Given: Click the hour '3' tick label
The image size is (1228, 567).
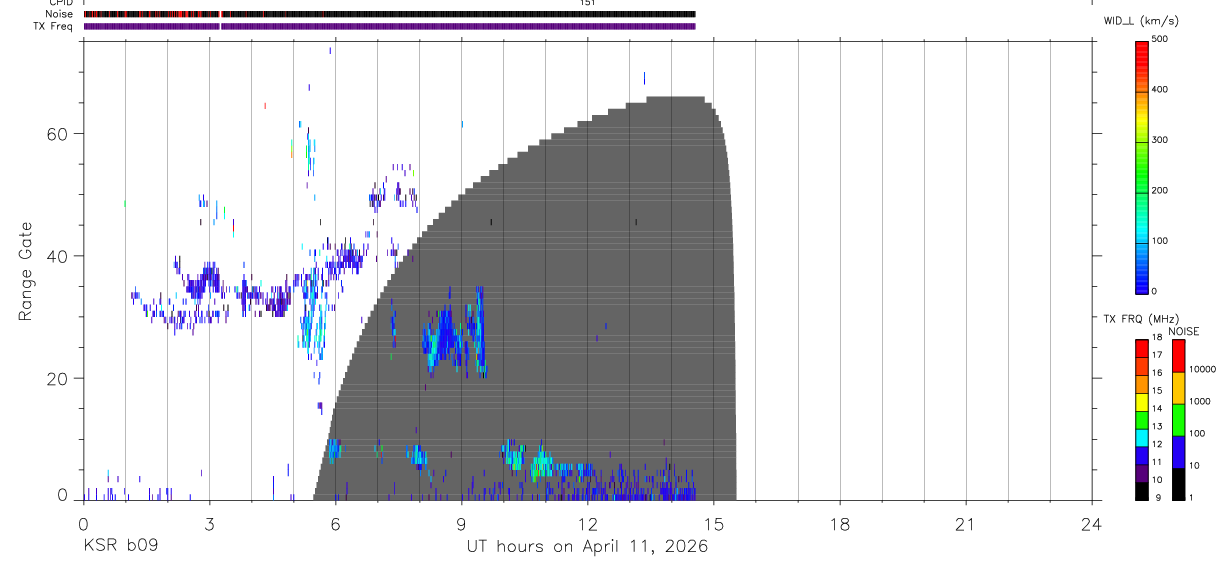Looking at the screenshot, I should coord(209,524).
